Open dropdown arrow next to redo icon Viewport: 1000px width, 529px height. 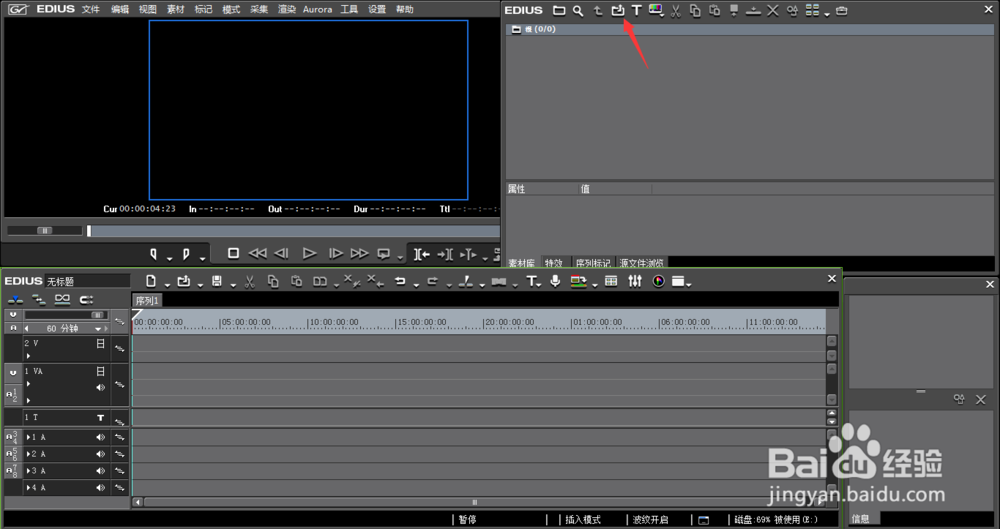point(448,285)
